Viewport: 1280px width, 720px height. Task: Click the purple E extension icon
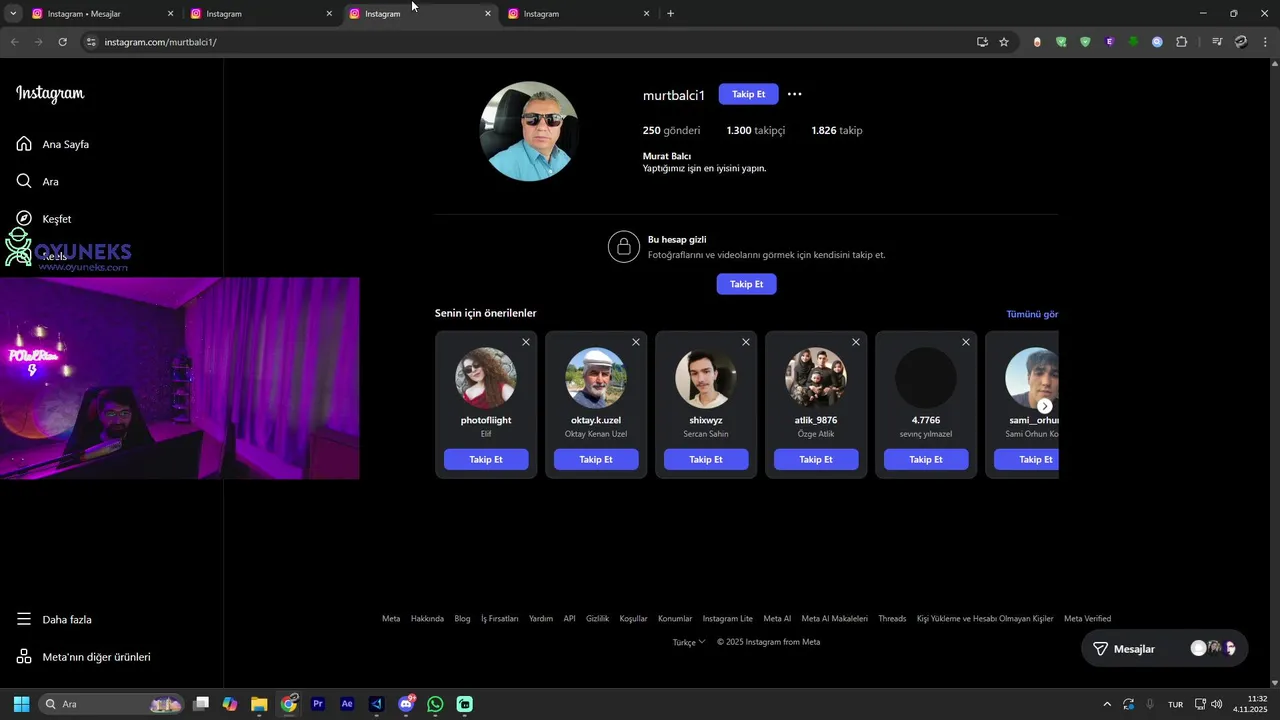point(1110,42)
